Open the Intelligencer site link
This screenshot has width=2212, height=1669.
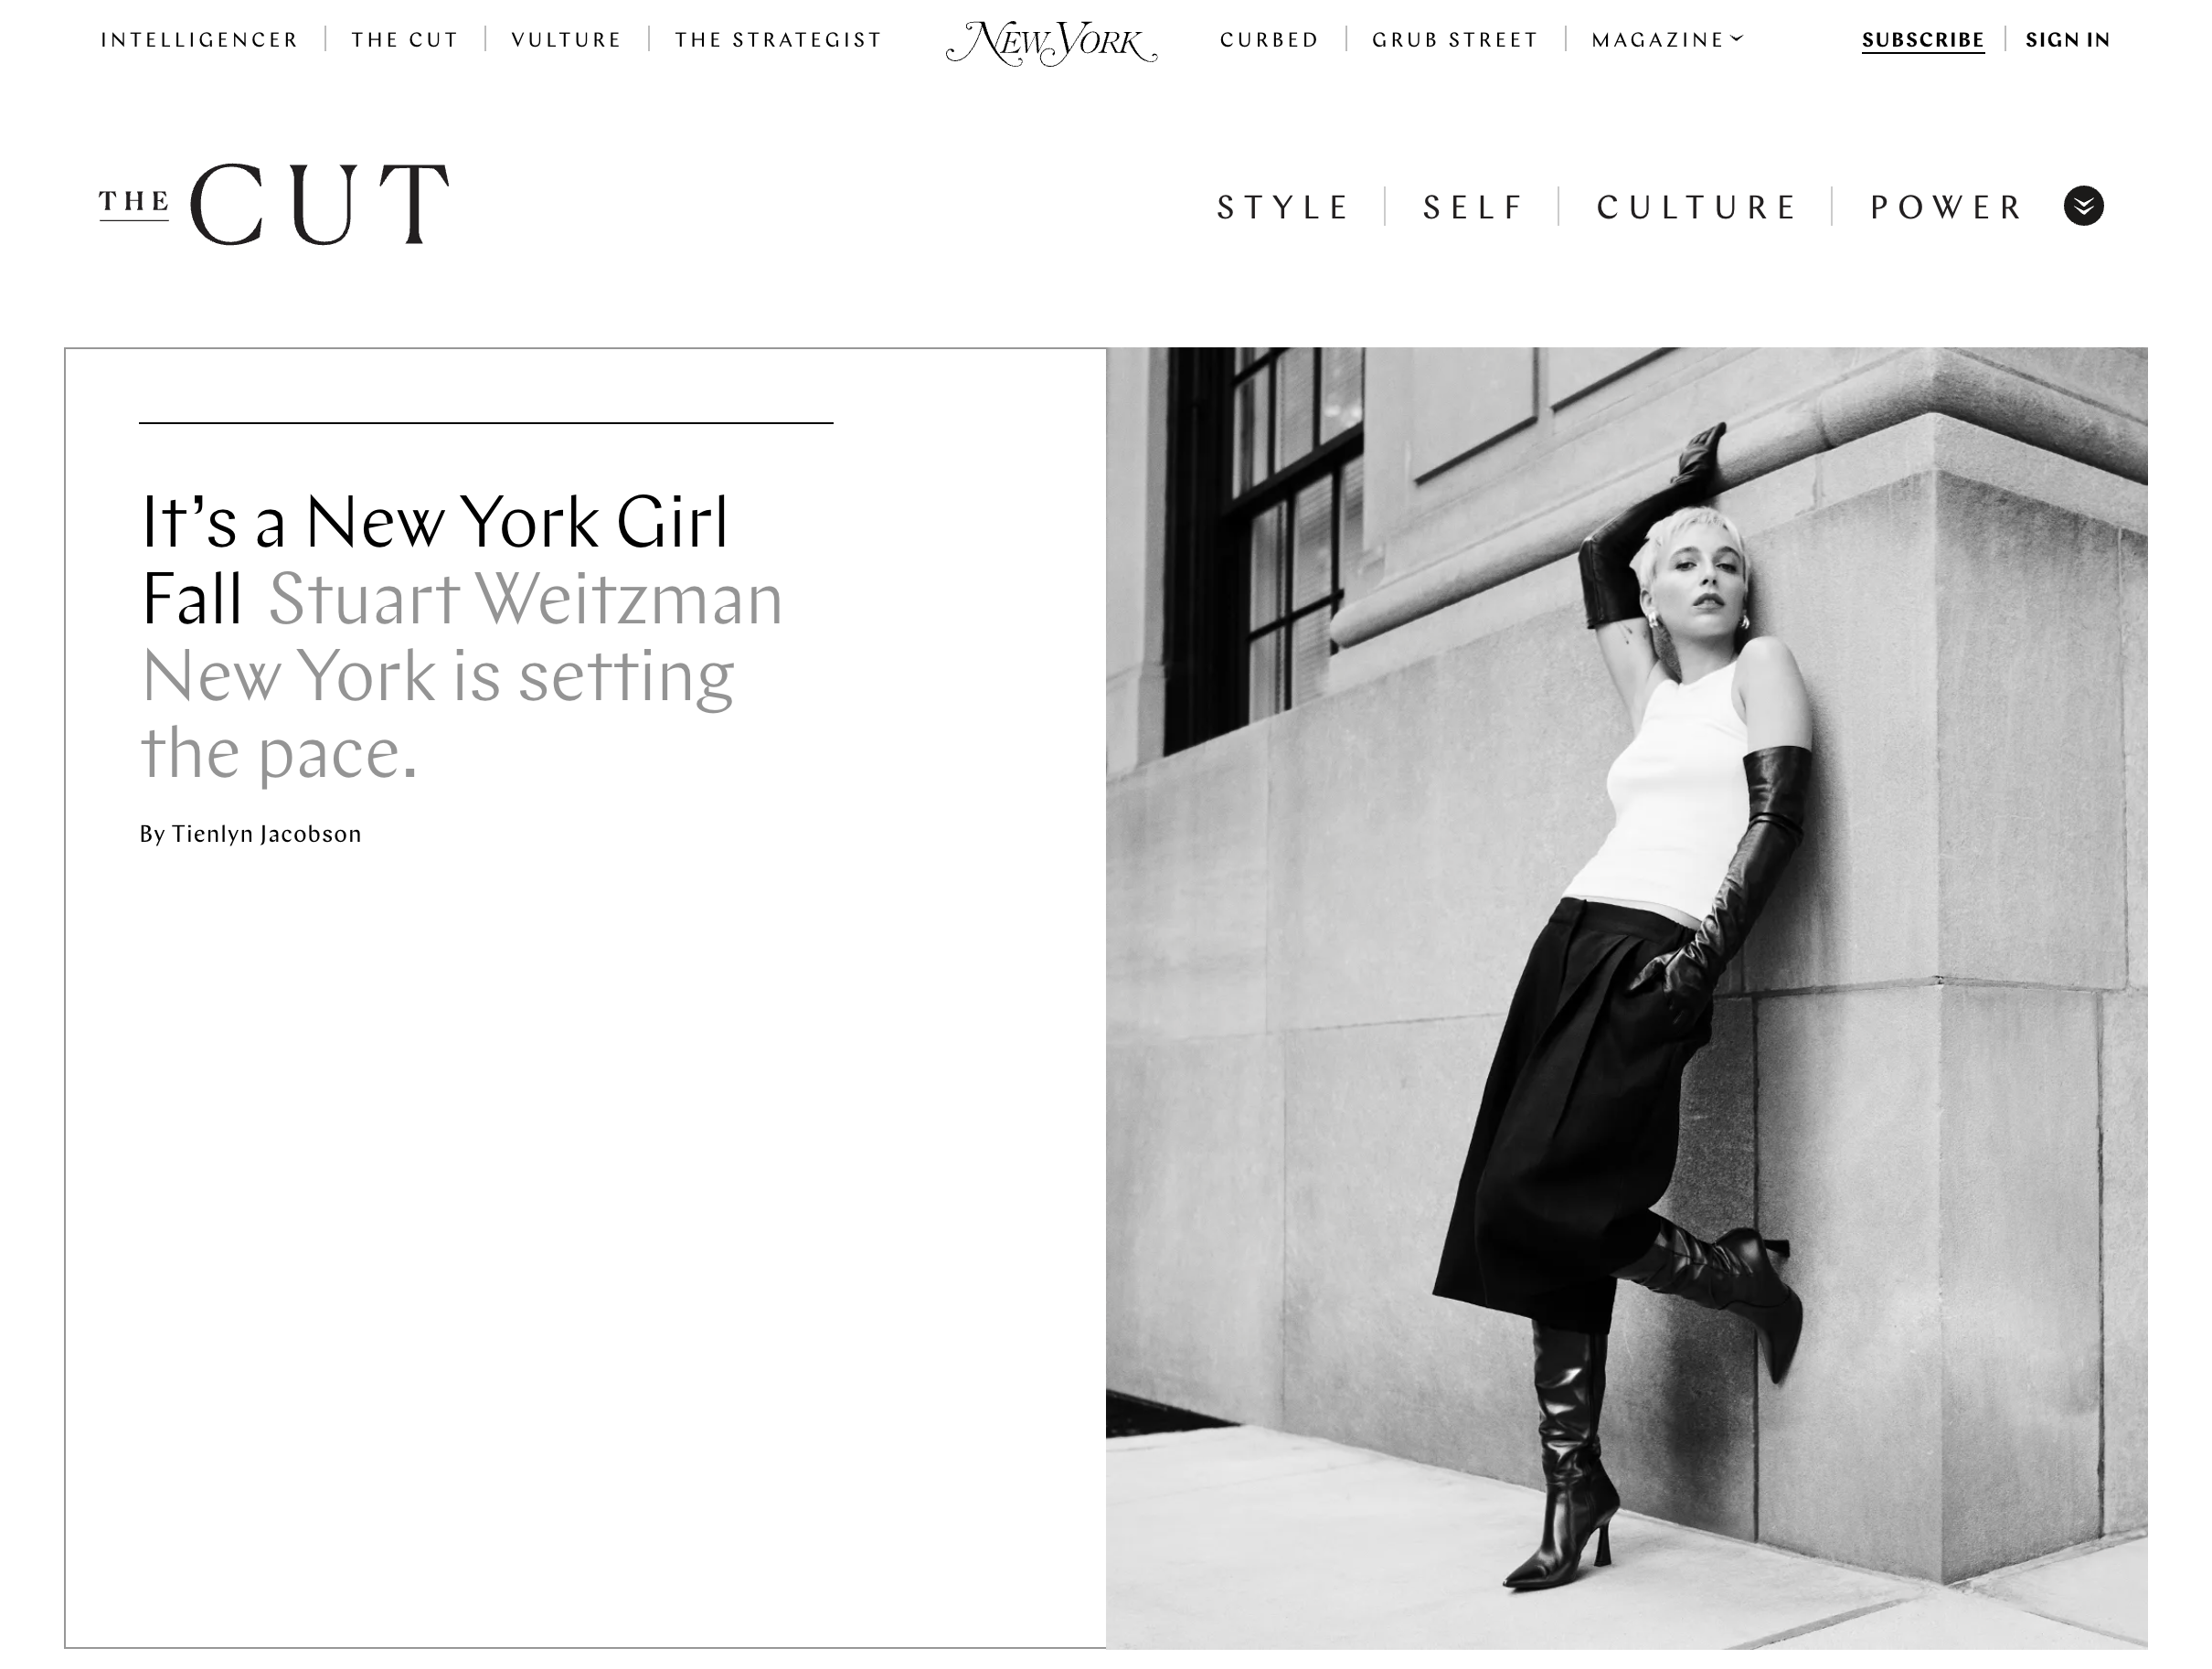point(199,40)
